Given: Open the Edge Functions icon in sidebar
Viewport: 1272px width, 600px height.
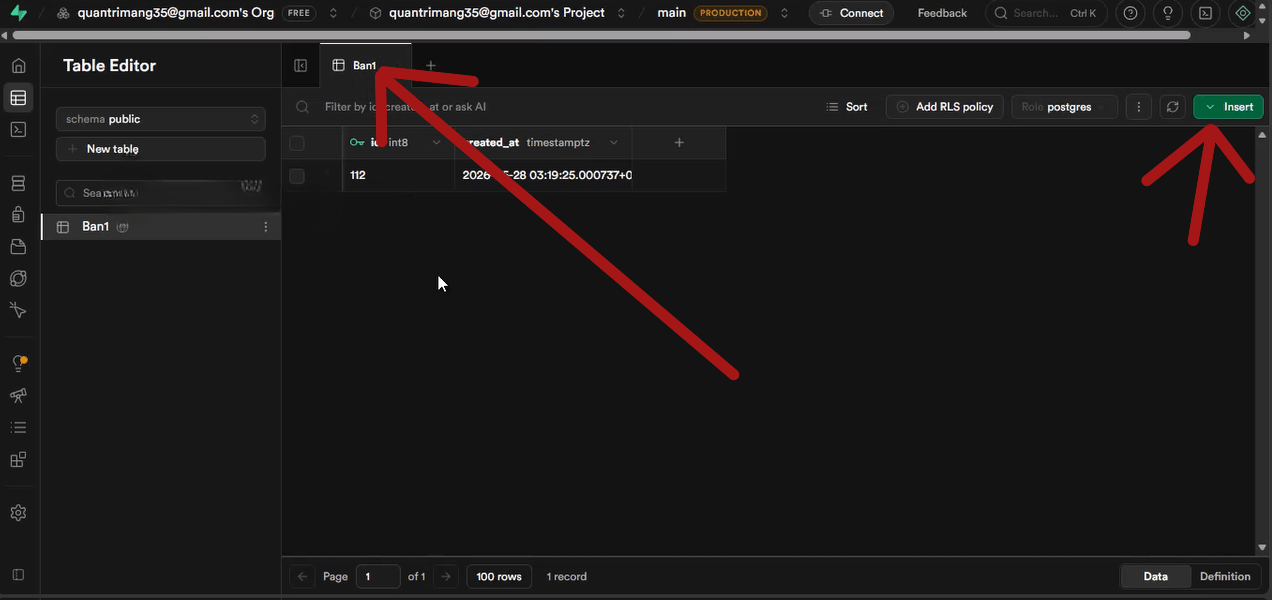Looking at the screenshot, I should 18,278.
